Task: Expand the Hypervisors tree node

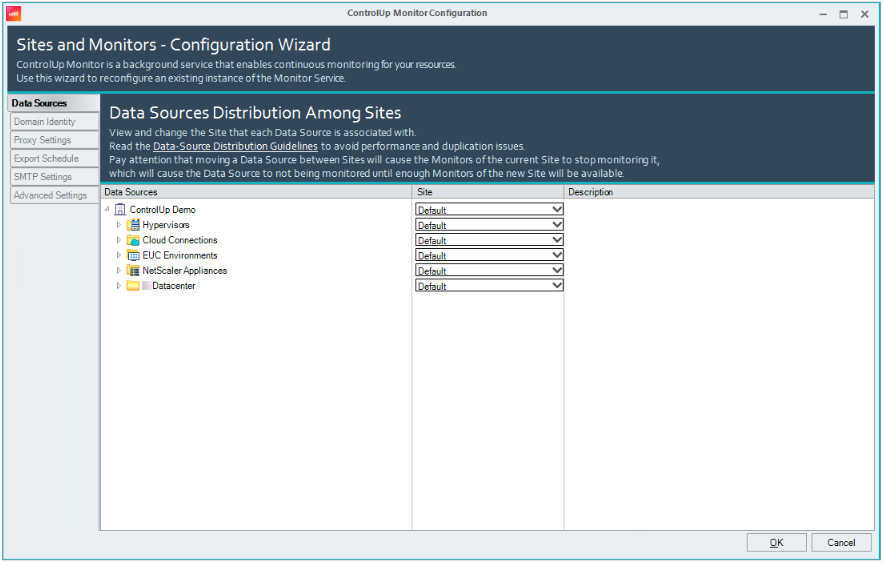Action: coord(118,225)
